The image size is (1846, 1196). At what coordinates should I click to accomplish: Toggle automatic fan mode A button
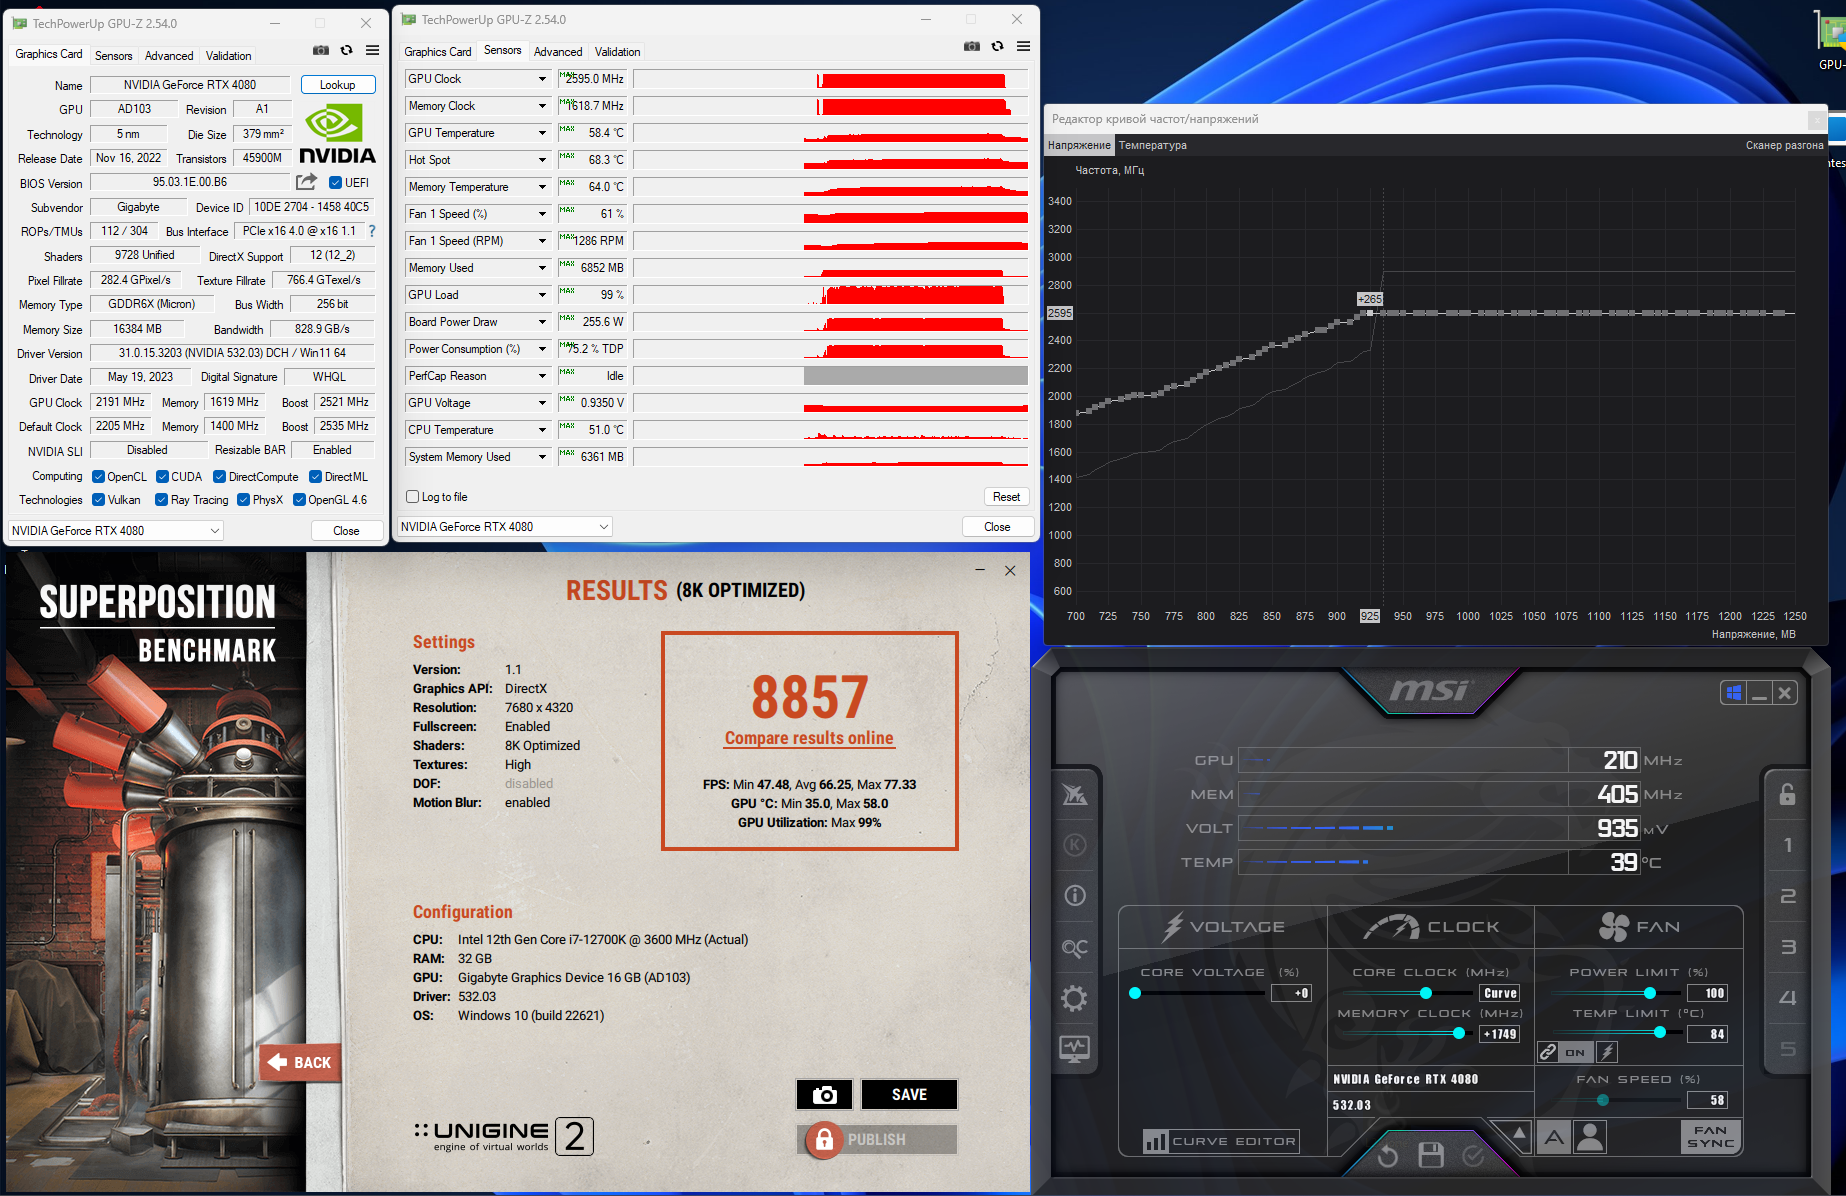point(1553,1137)
